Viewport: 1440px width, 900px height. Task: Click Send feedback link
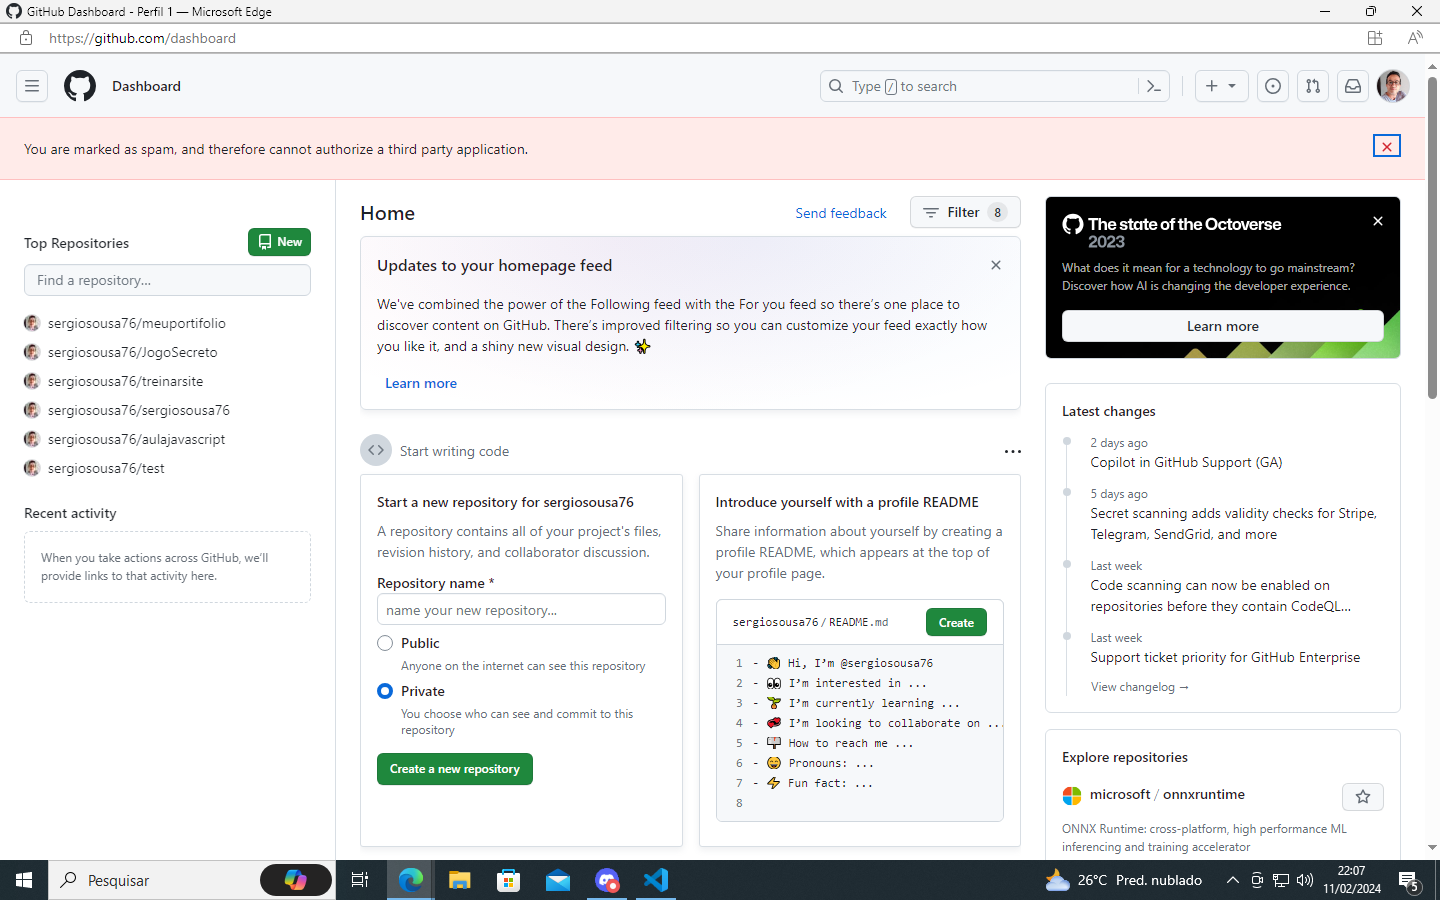click(841, 213)
